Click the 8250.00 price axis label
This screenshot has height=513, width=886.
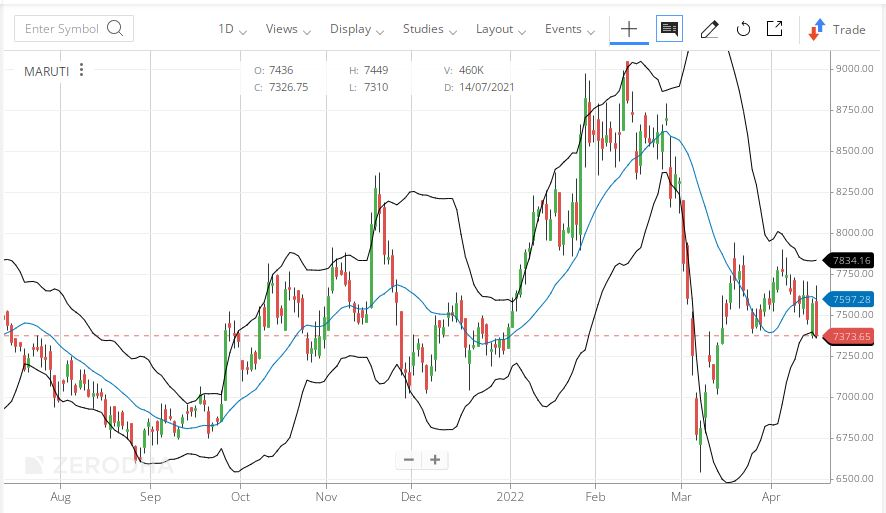pos(855,191)
